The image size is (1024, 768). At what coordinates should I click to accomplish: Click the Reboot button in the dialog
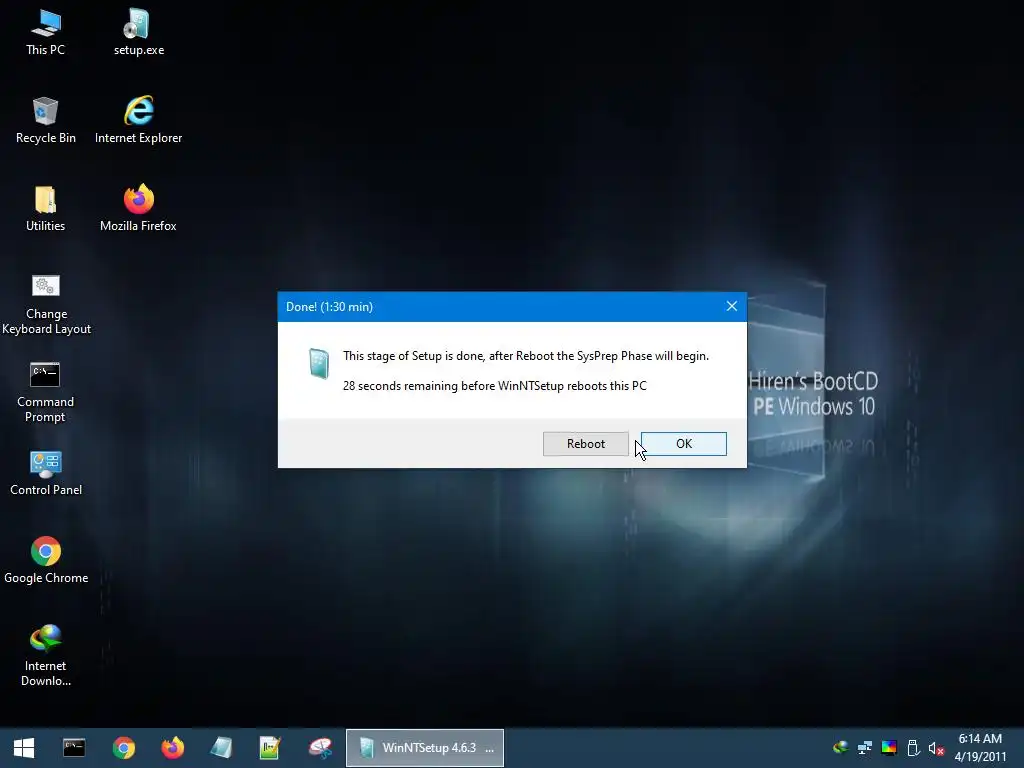[x=585, y=444]
